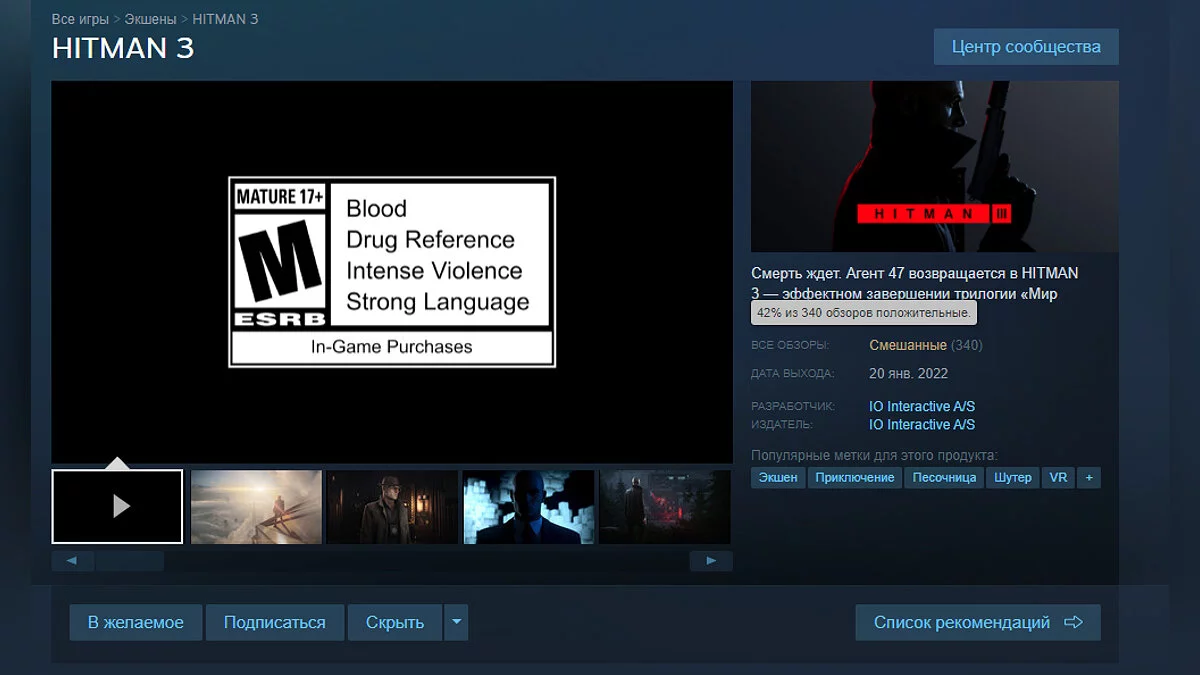The height and width of the screenshot is (675, 1200).
Task: Click 'Подписаться' to follow the game
Action: point(275,622)
